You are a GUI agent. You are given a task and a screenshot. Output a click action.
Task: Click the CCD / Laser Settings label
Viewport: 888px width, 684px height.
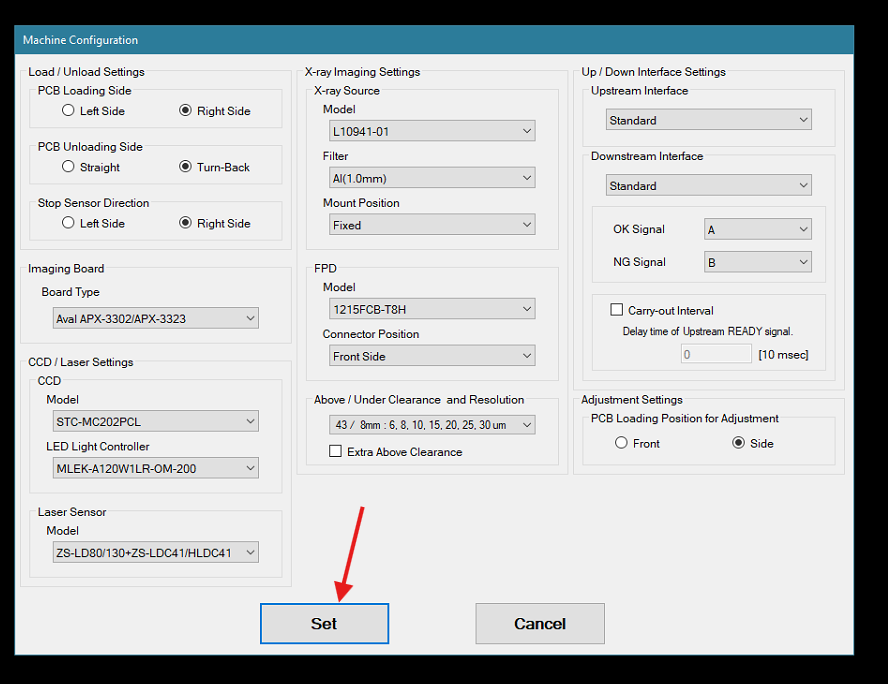click(x=81, y=362)
